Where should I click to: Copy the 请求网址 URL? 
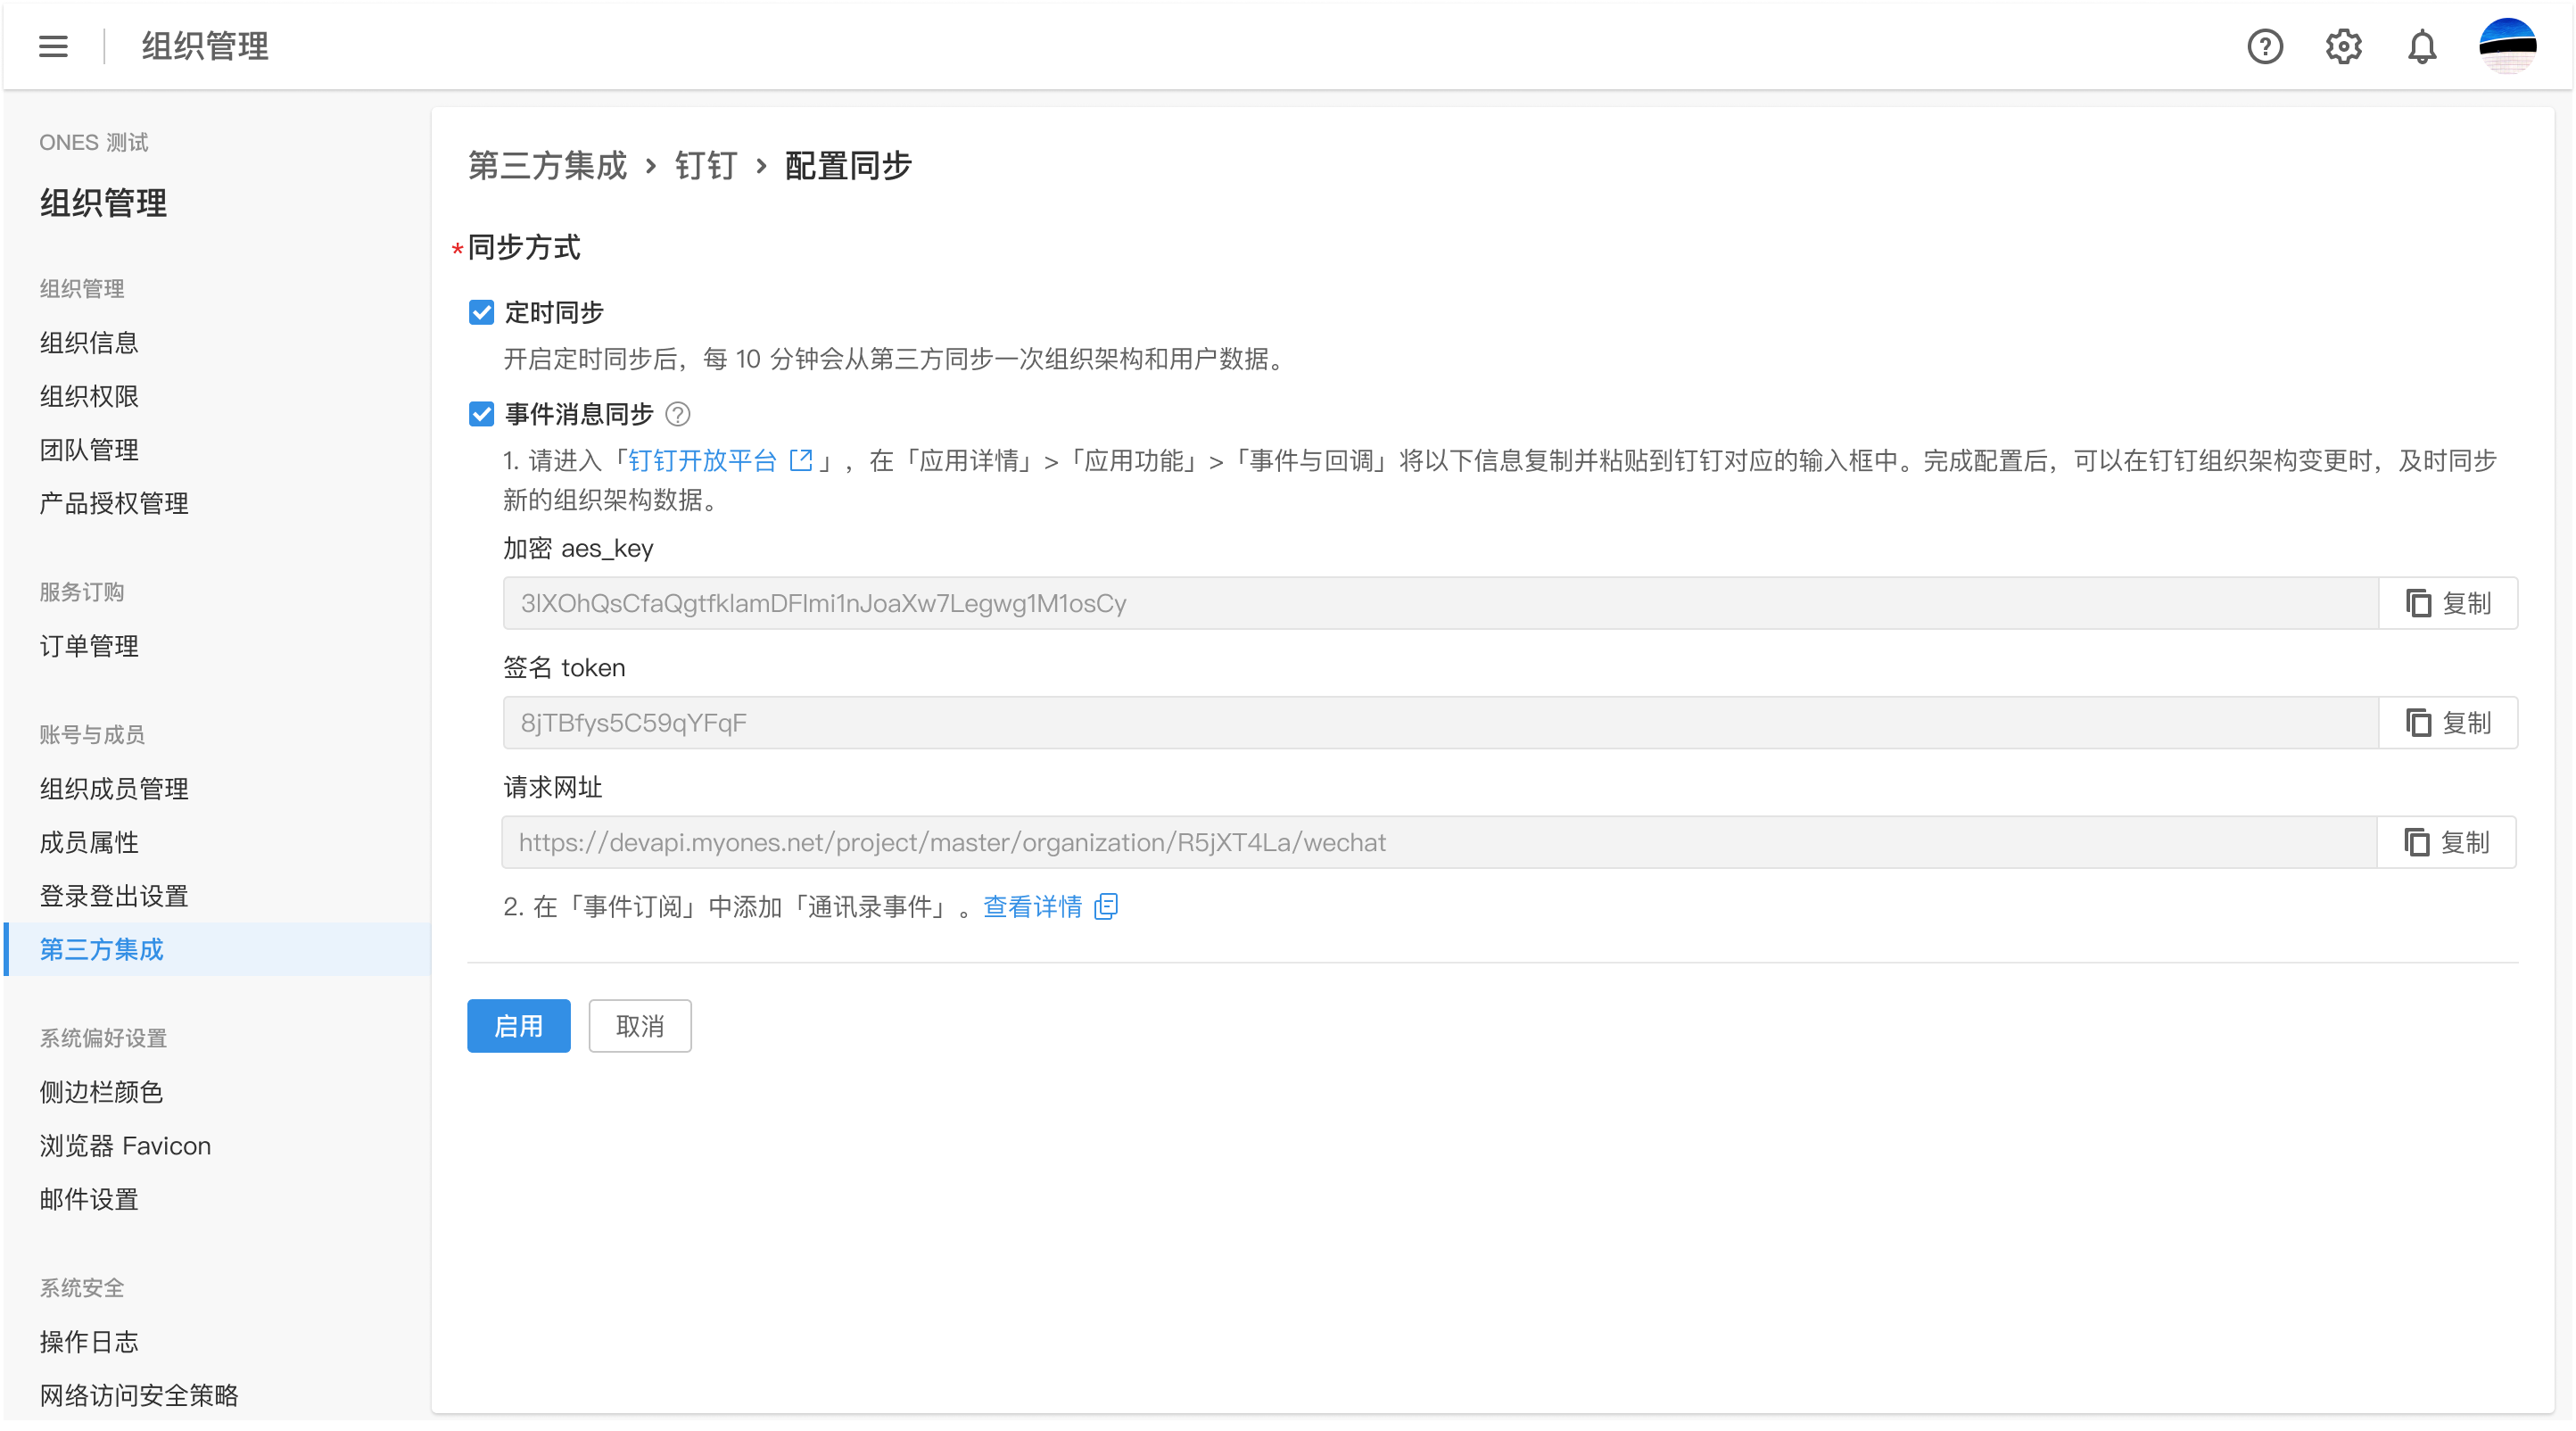[x=2445, y=842]
